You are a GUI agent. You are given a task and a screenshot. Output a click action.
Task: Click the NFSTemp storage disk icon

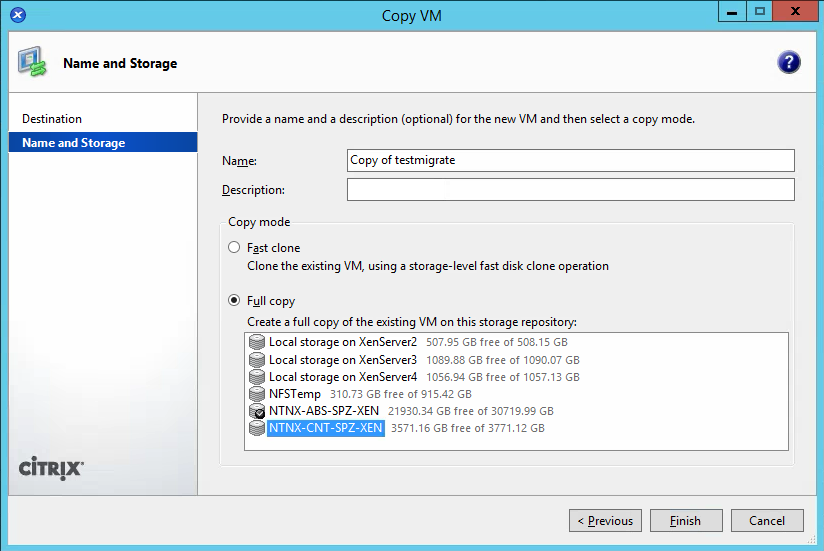coord(257,394)
